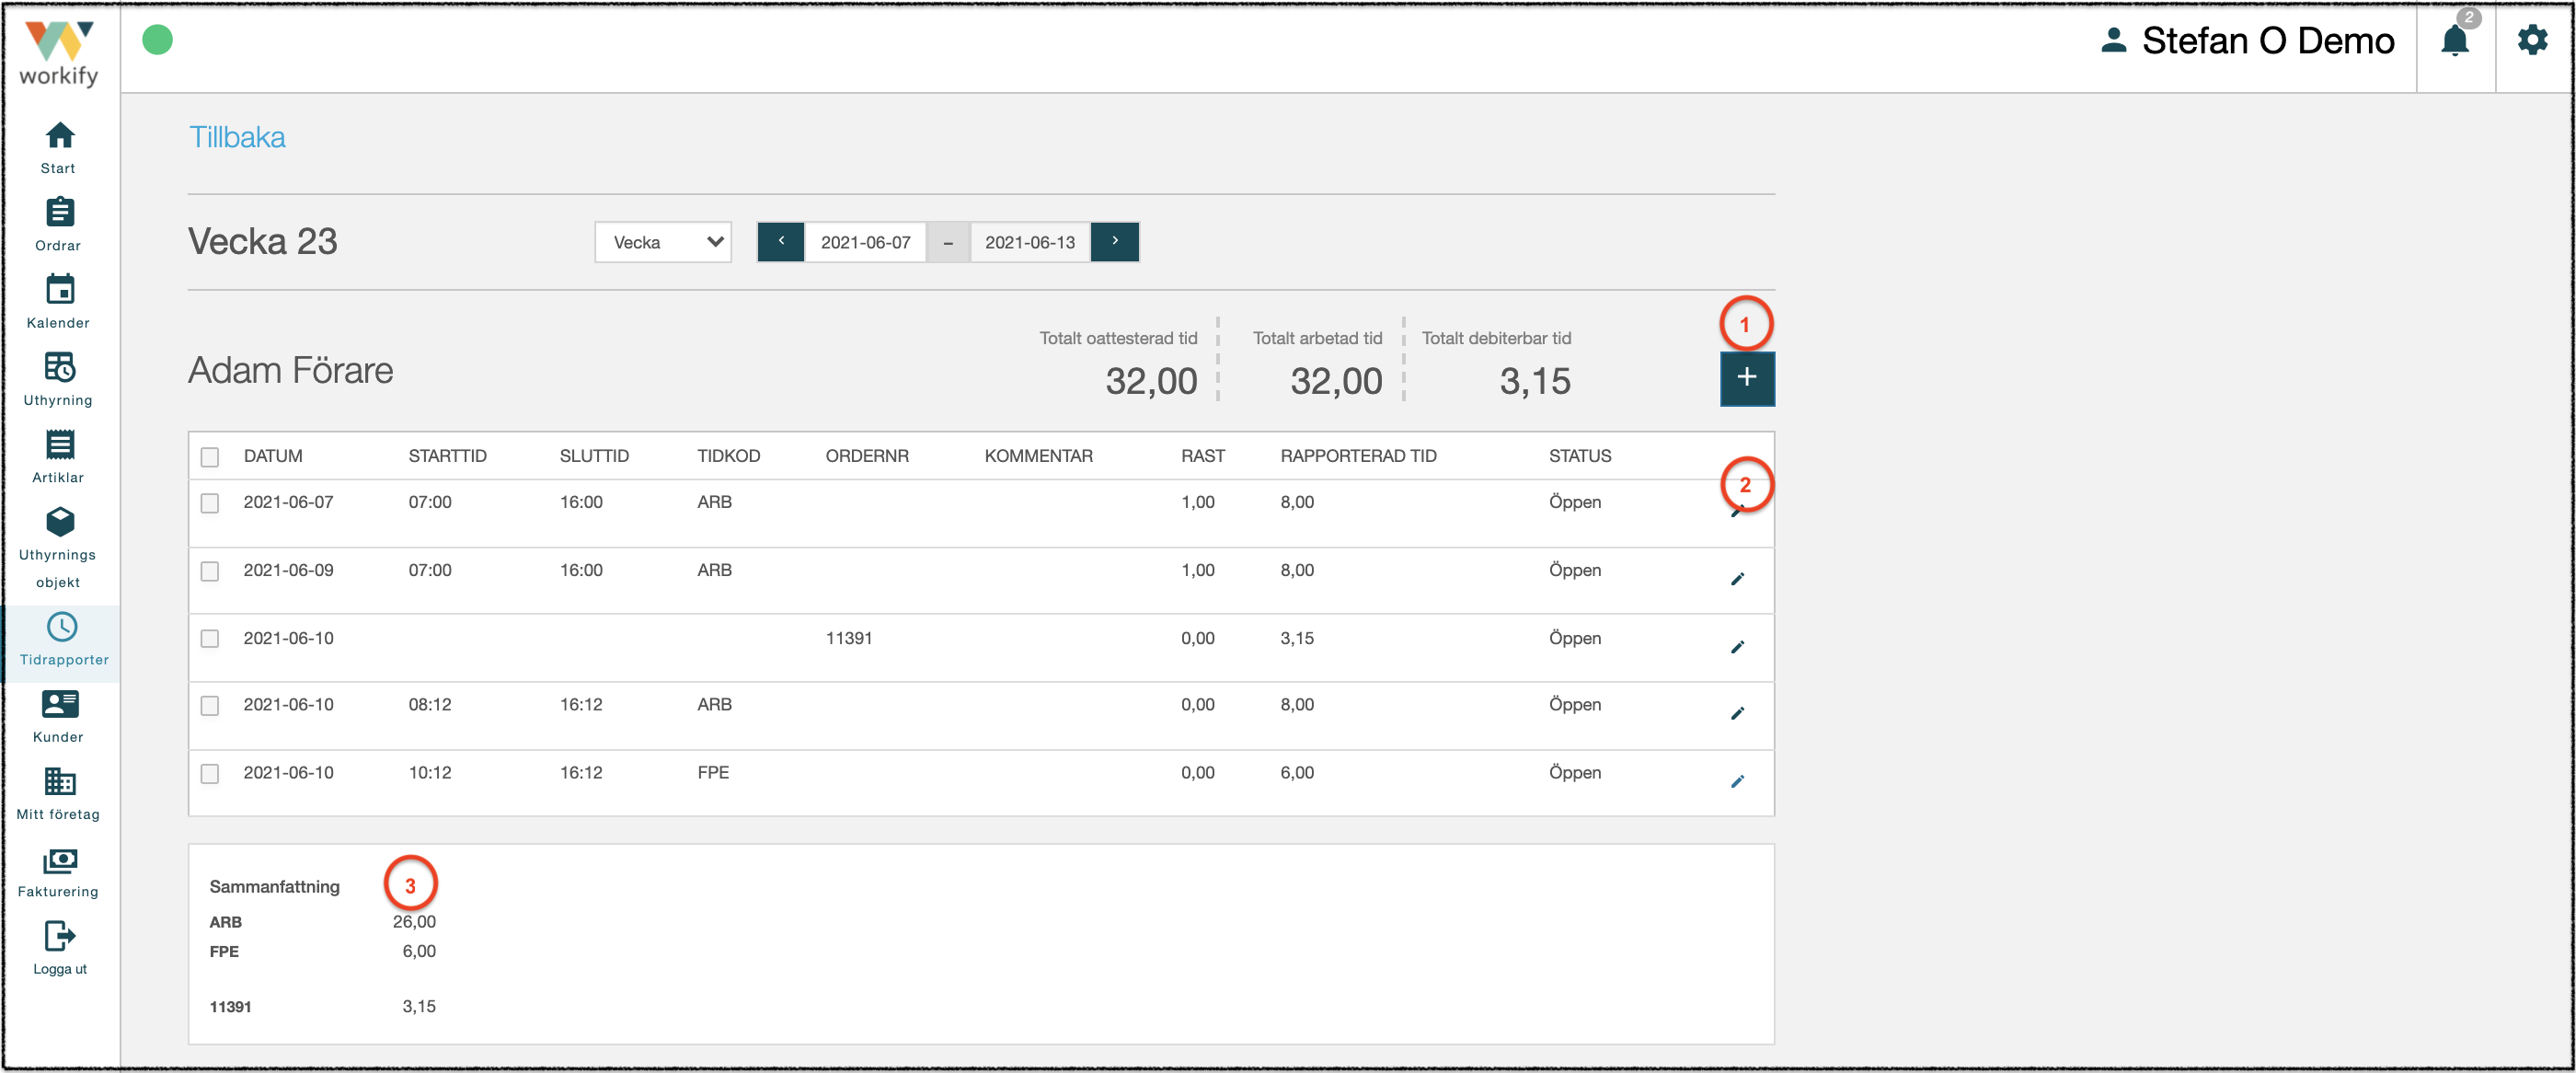Click the Totalt debiterbar tid value 3,15
This screenshot has height=1073, width=2576.
click(x=1535, y=381)
